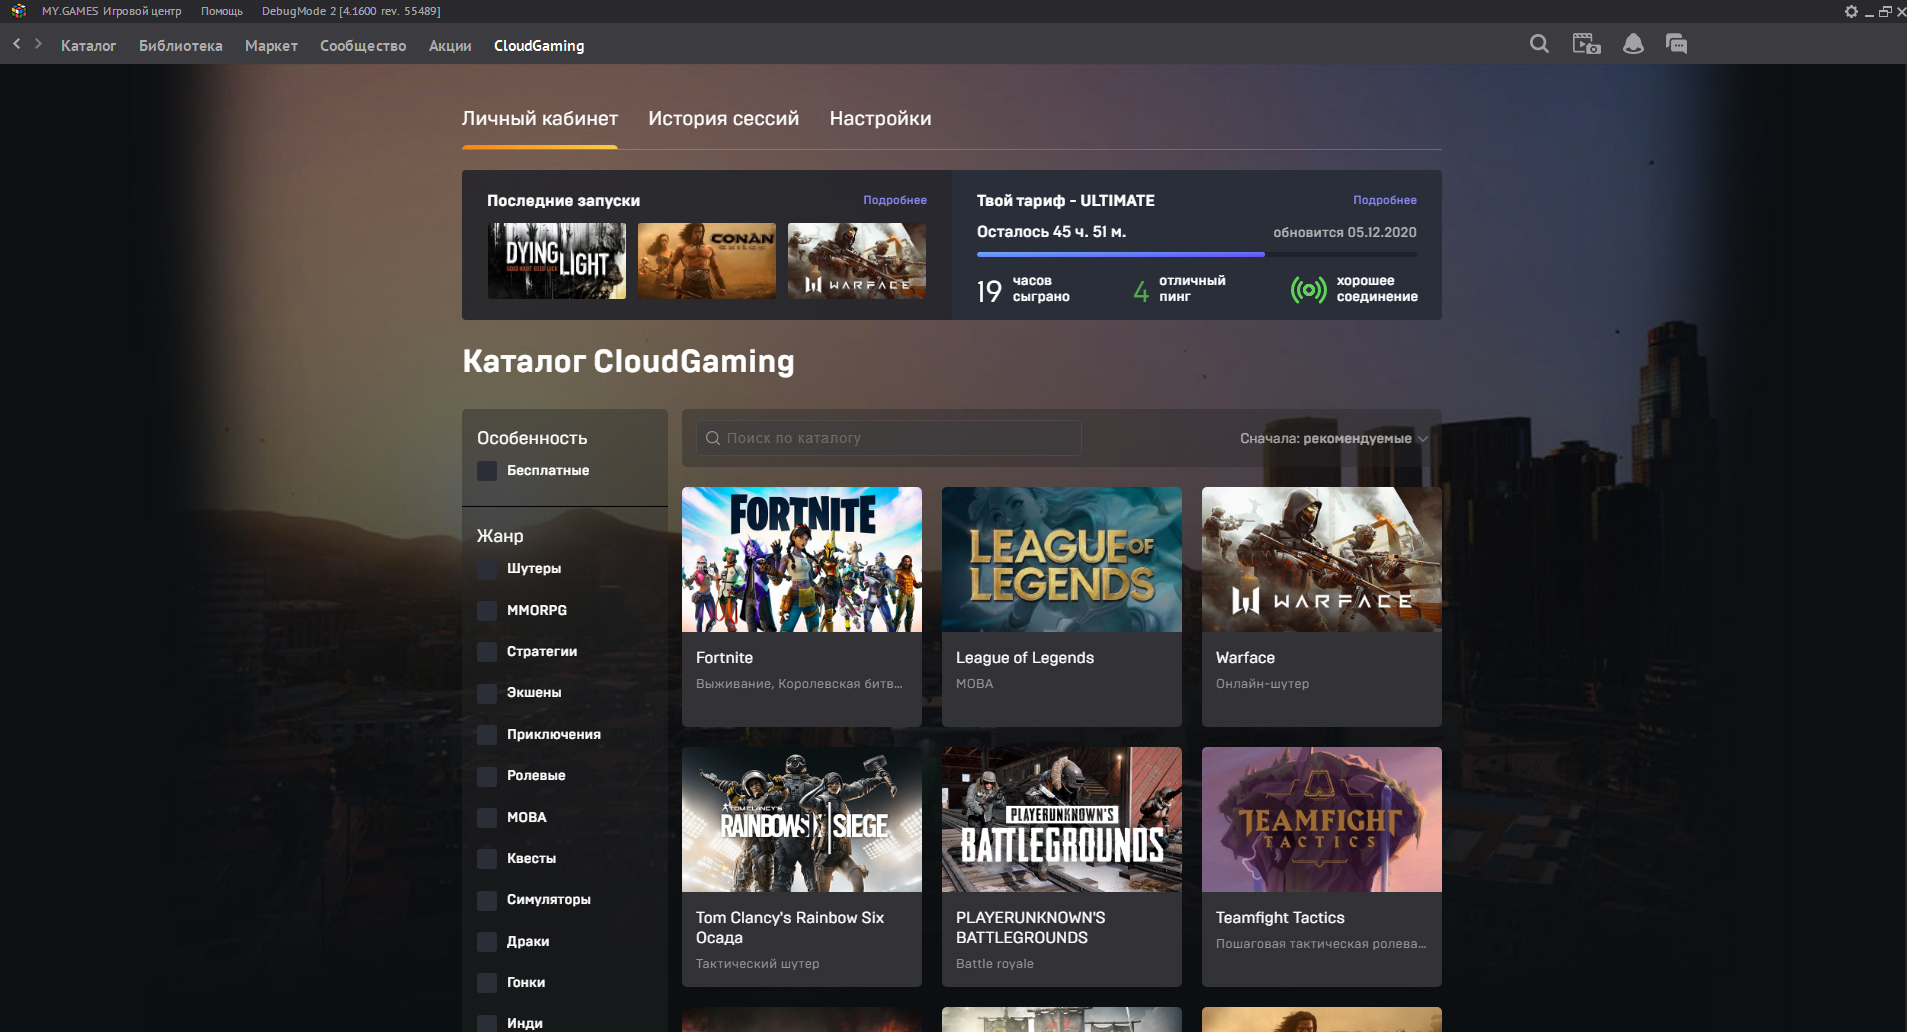The width and height of the screenshot is (1907, 1032).
Task: Open the Помощь menu in title bar
Action: pyautogui.click(x=222, y=11)
